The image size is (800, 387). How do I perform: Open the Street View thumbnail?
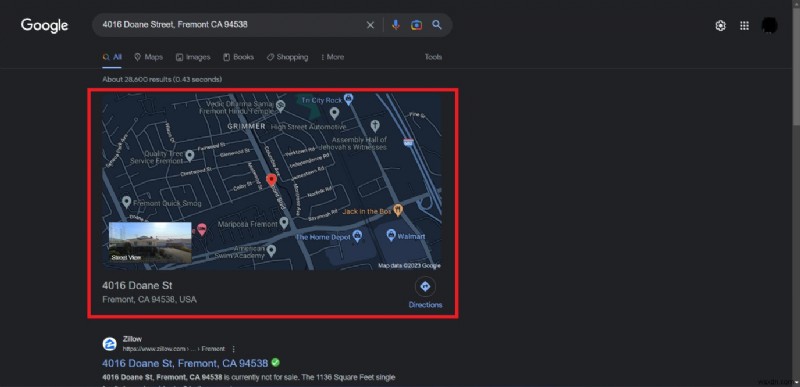click(150, 243)
